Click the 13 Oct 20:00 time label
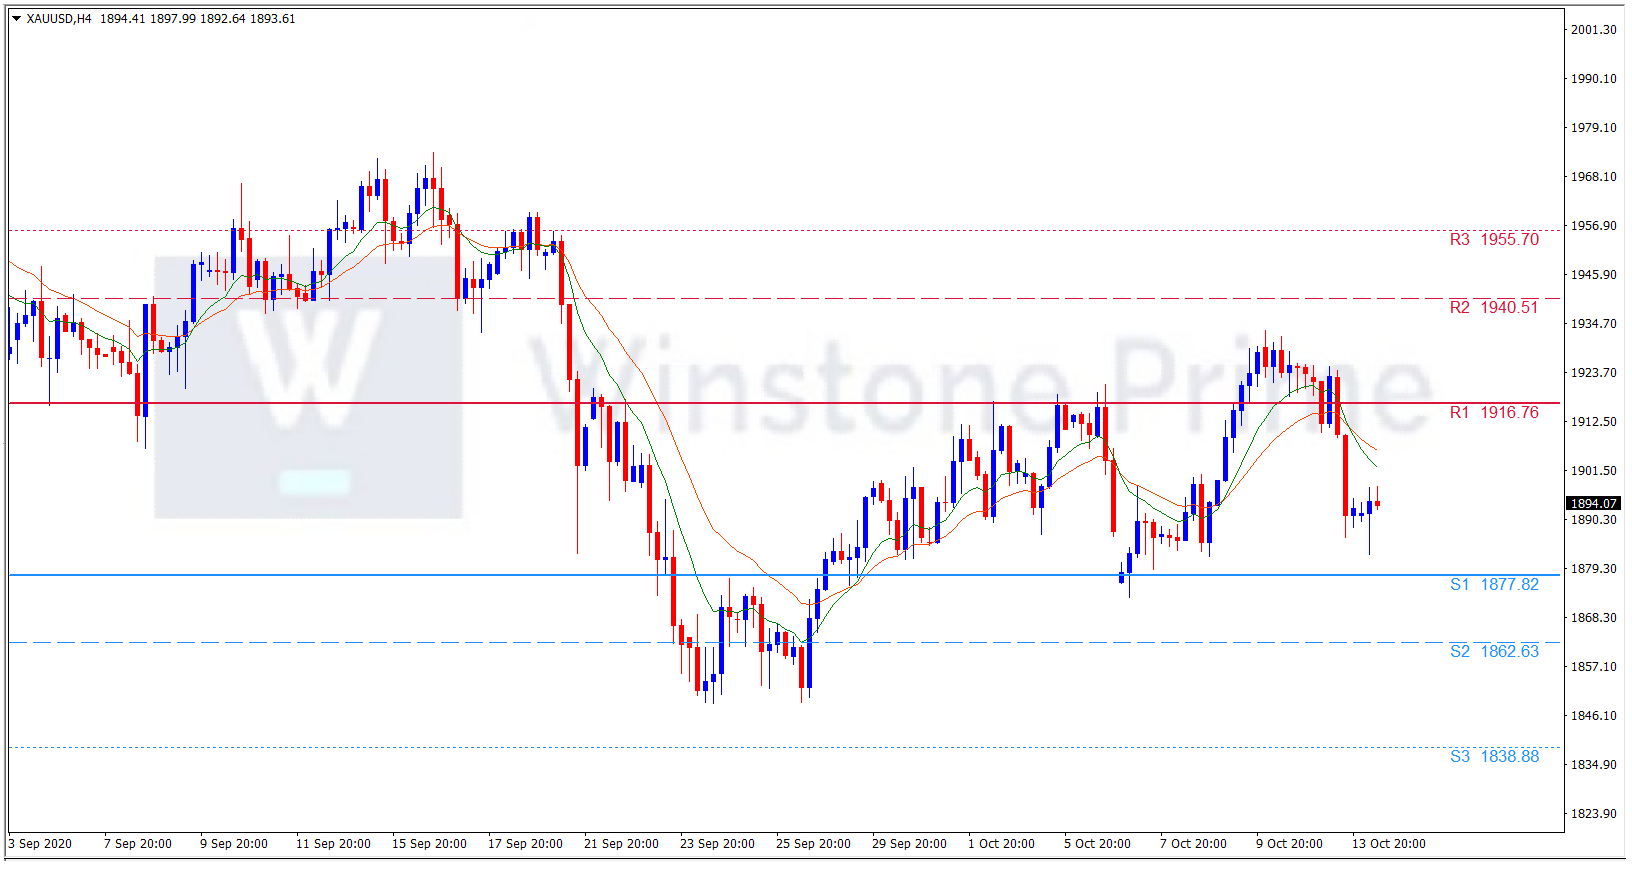The image size is (1632, 869). coord(1389,844)
